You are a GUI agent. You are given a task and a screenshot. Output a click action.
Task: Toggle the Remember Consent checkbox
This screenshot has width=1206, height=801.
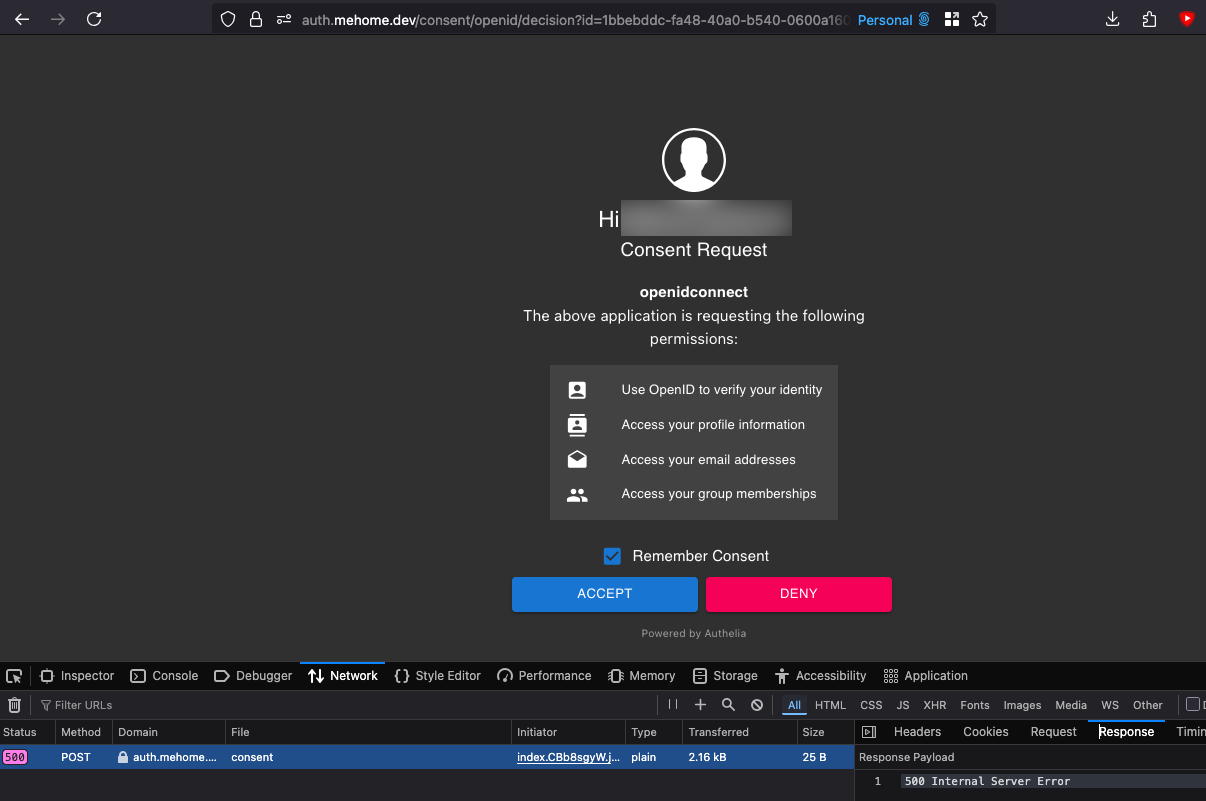612,556
